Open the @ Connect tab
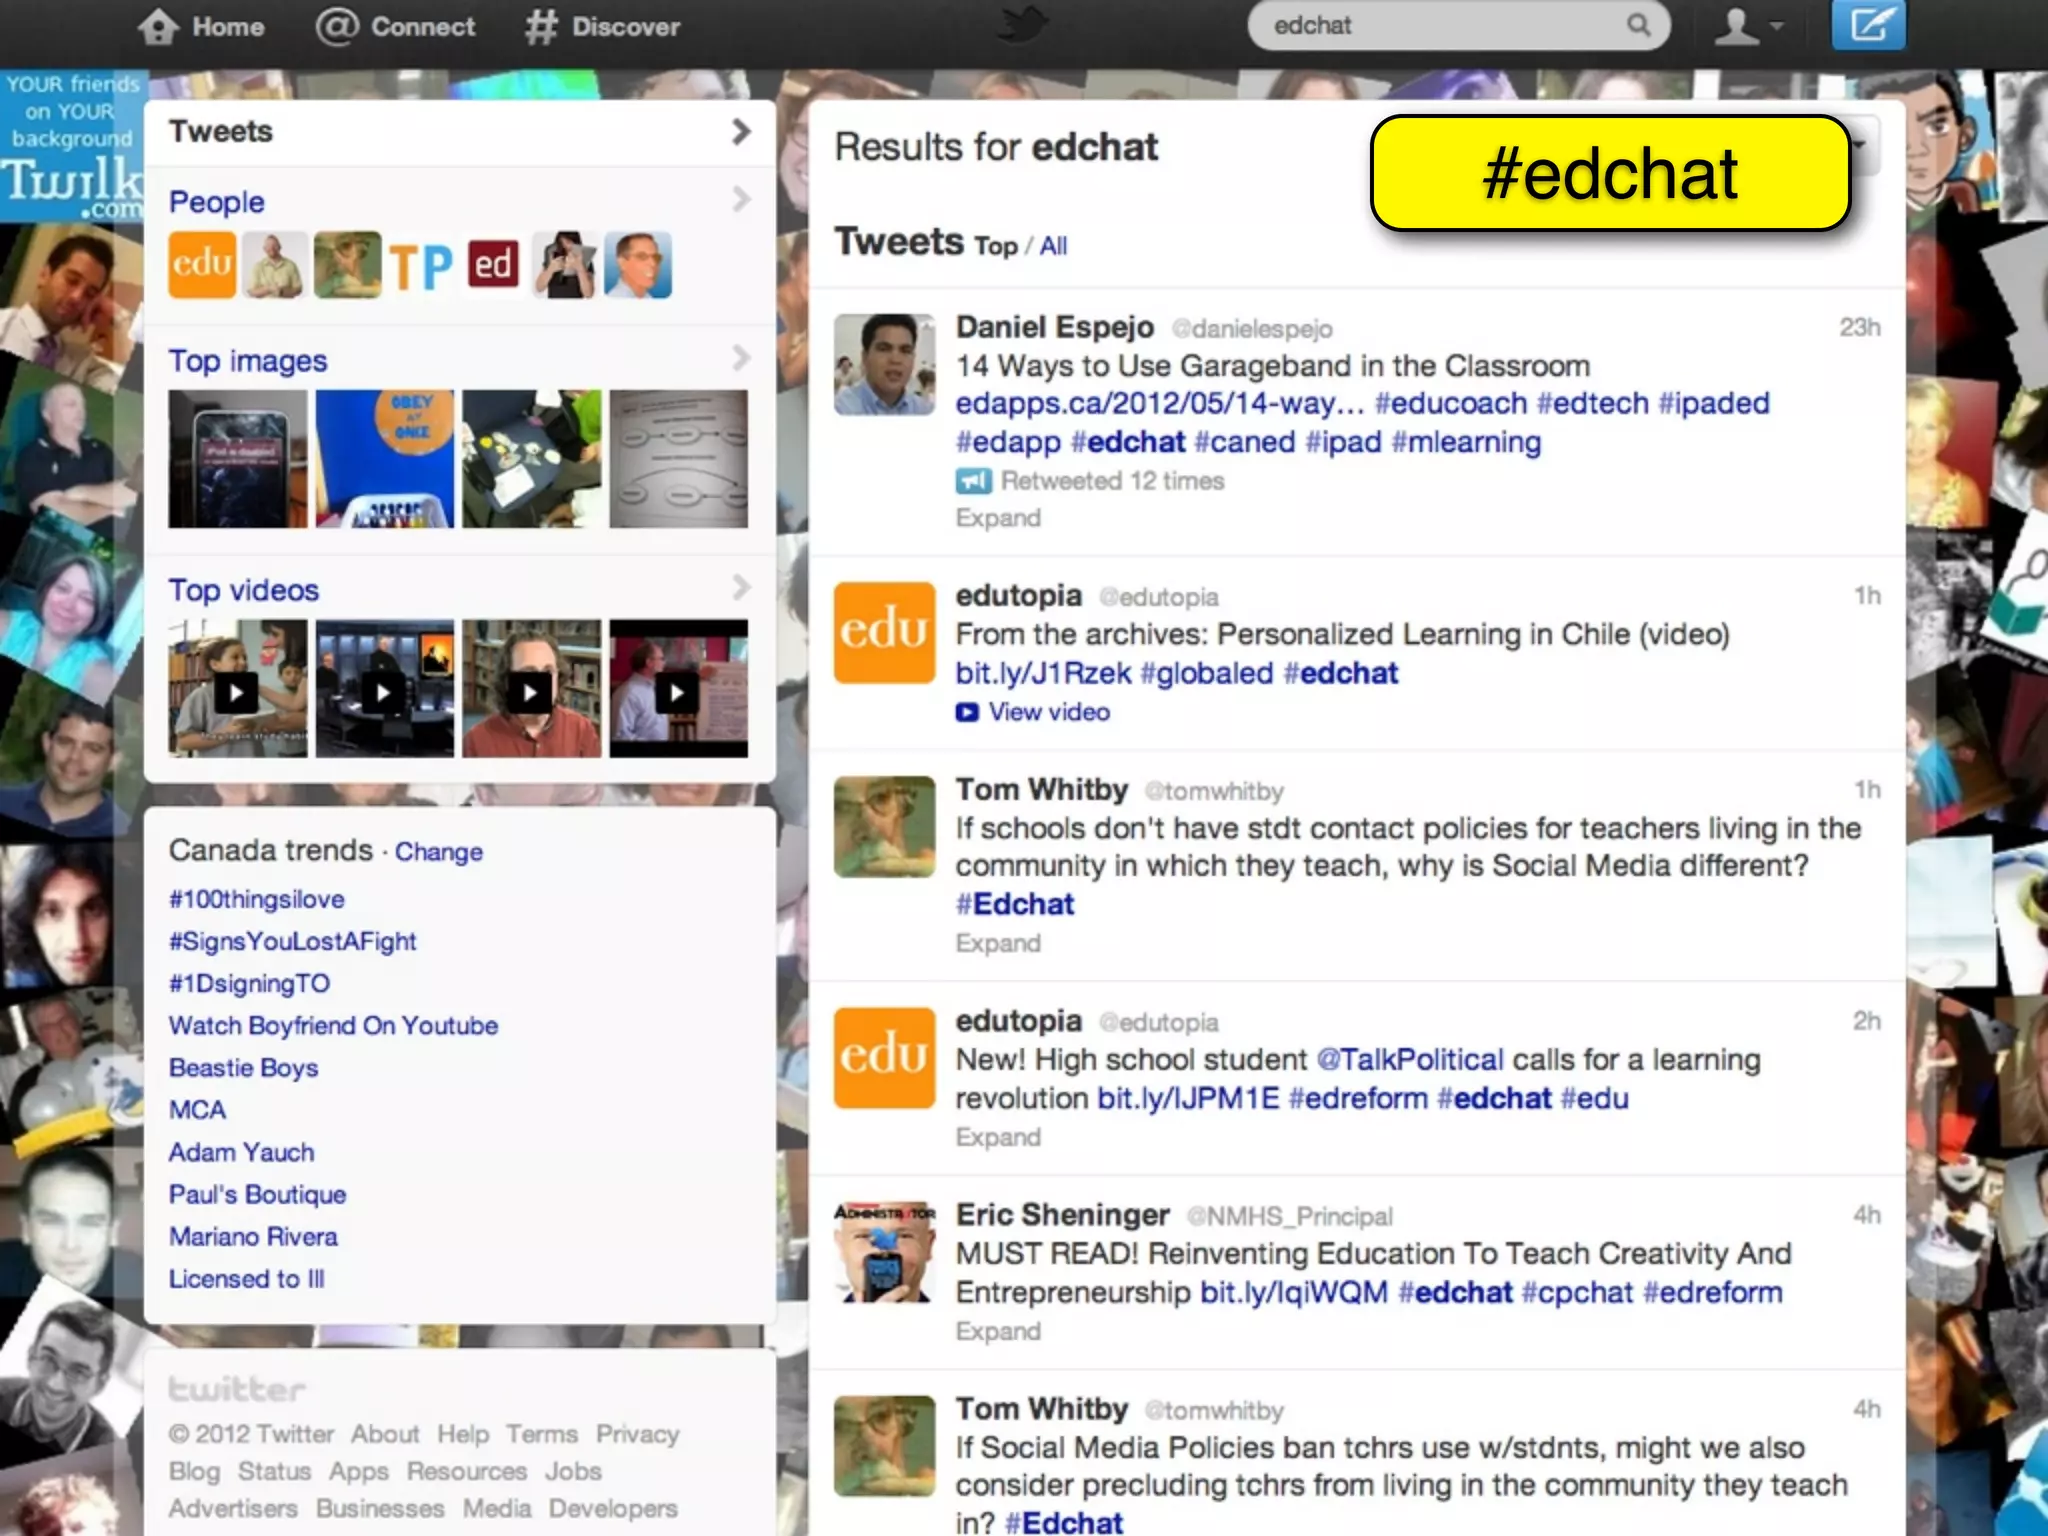 tap(395, 27)
